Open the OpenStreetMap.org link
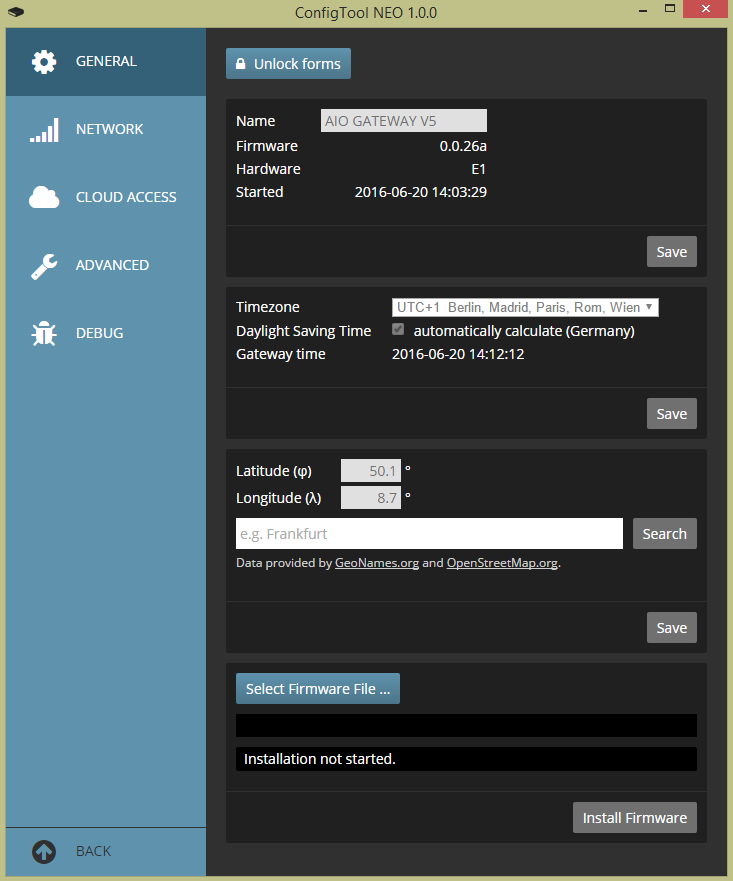 [502, 563]
